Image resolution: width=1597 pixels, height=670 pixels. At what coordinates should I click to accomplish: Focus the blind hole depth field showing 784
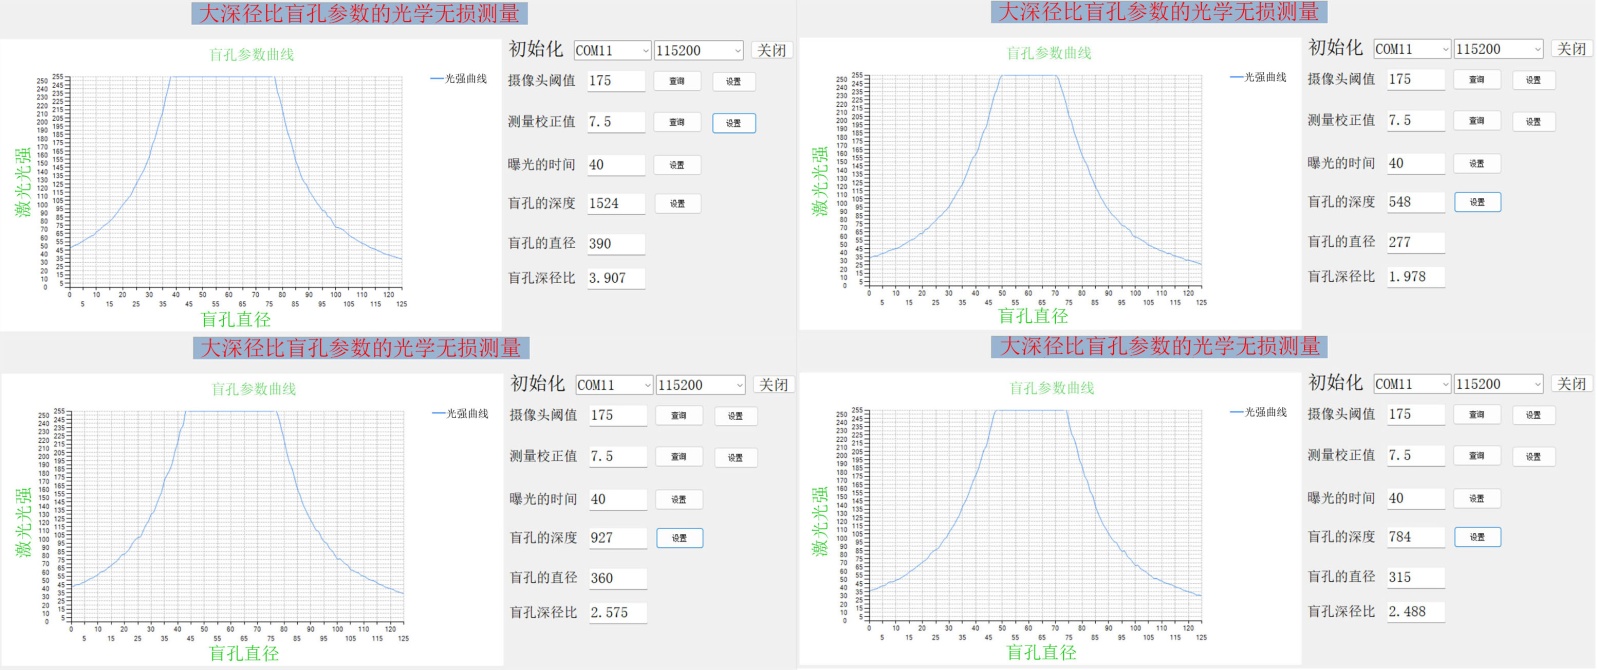tap(1414, 538)
